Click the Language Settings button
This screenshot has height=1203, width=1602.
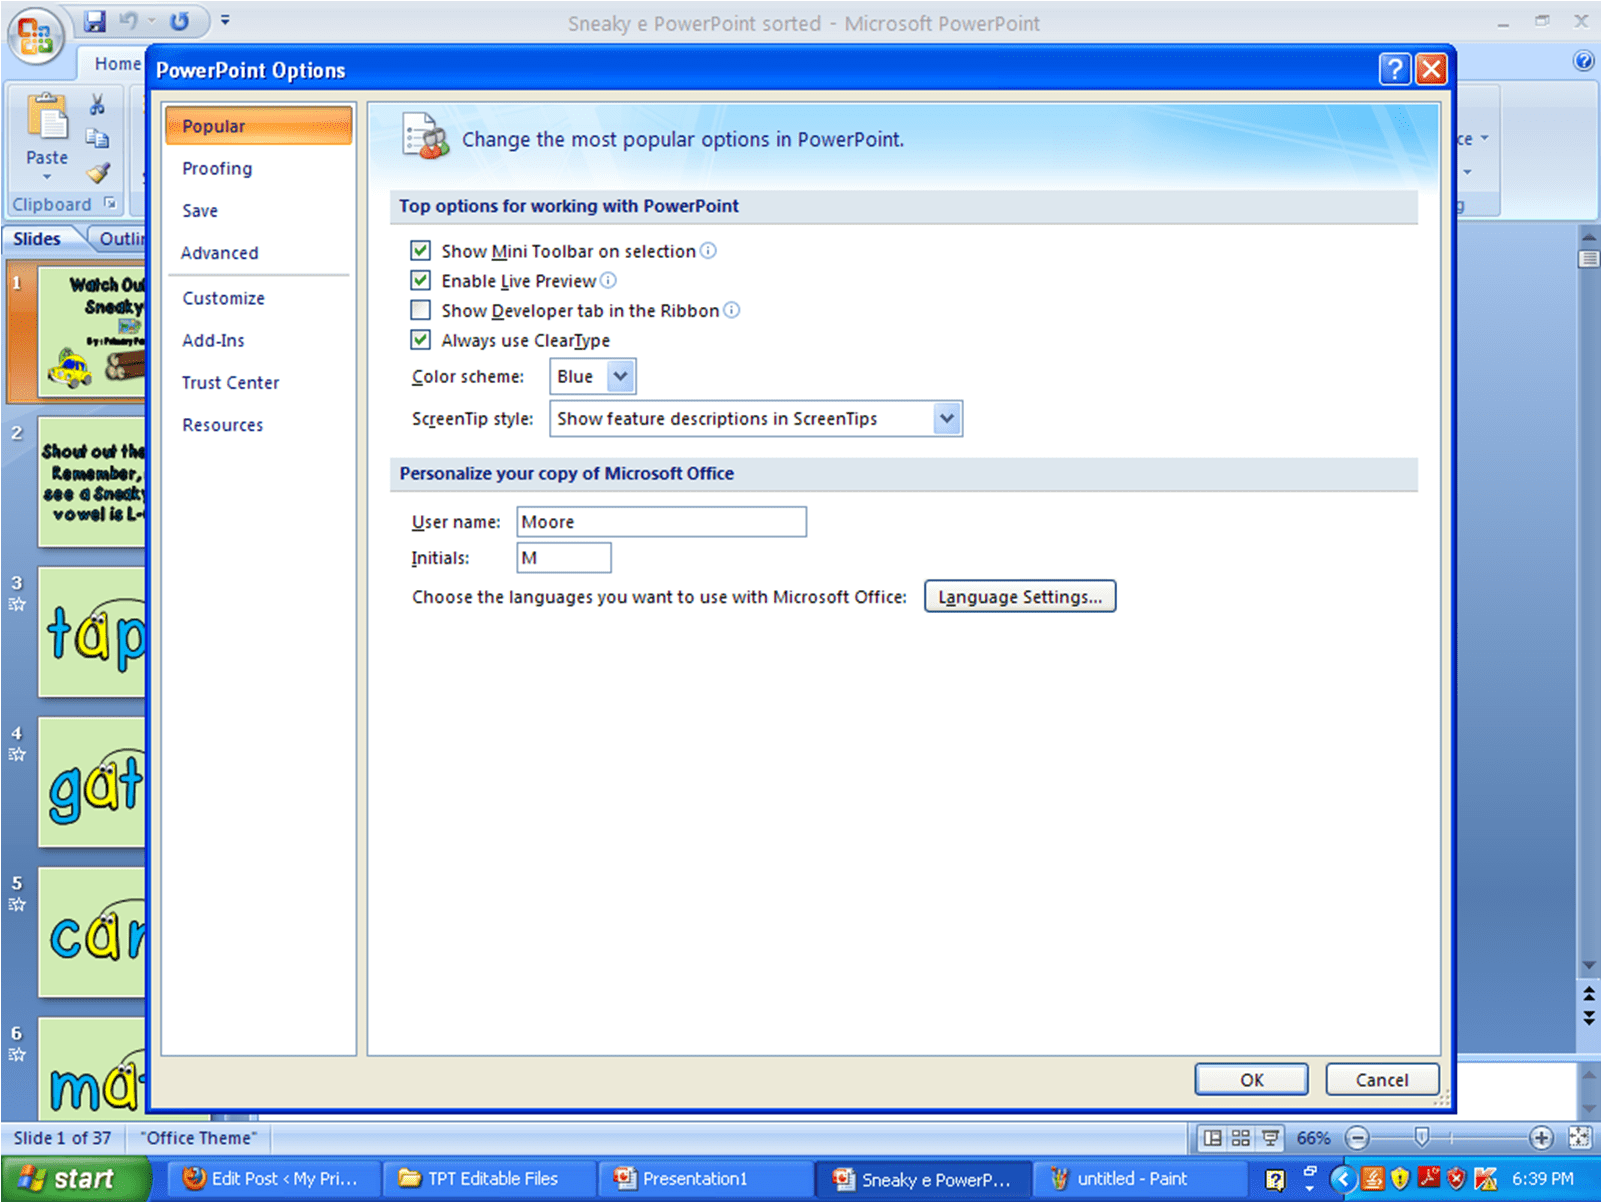(x=1020, y=596)
